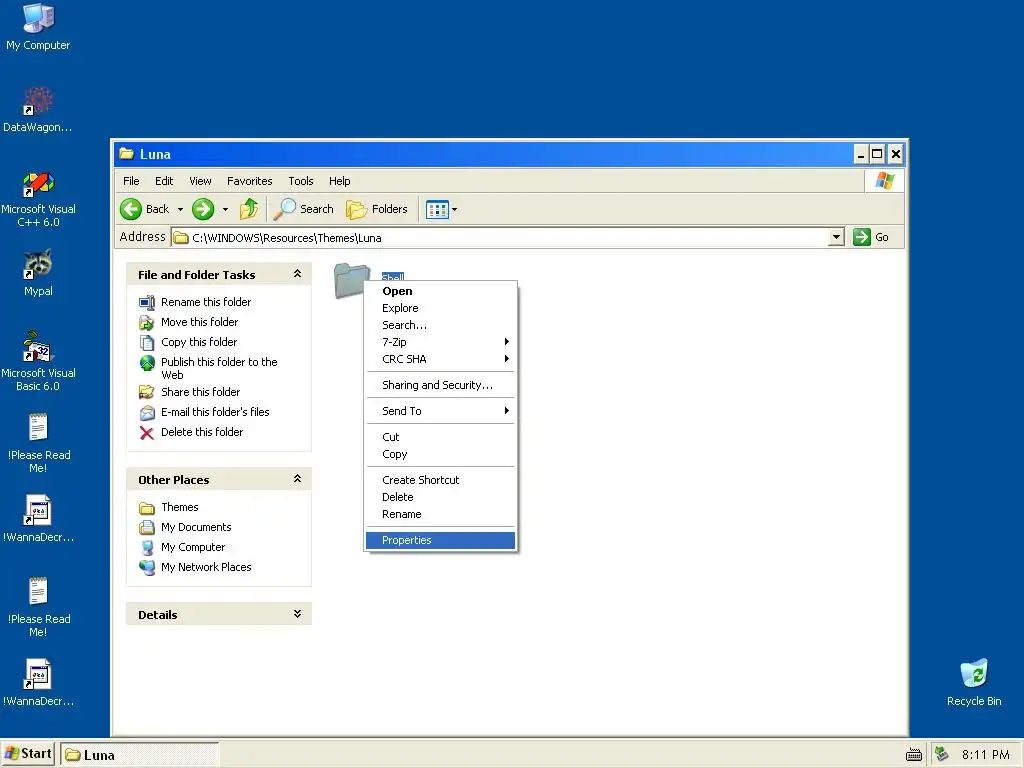
Task: Choose Open from the context menu
Action: point(440,291)
